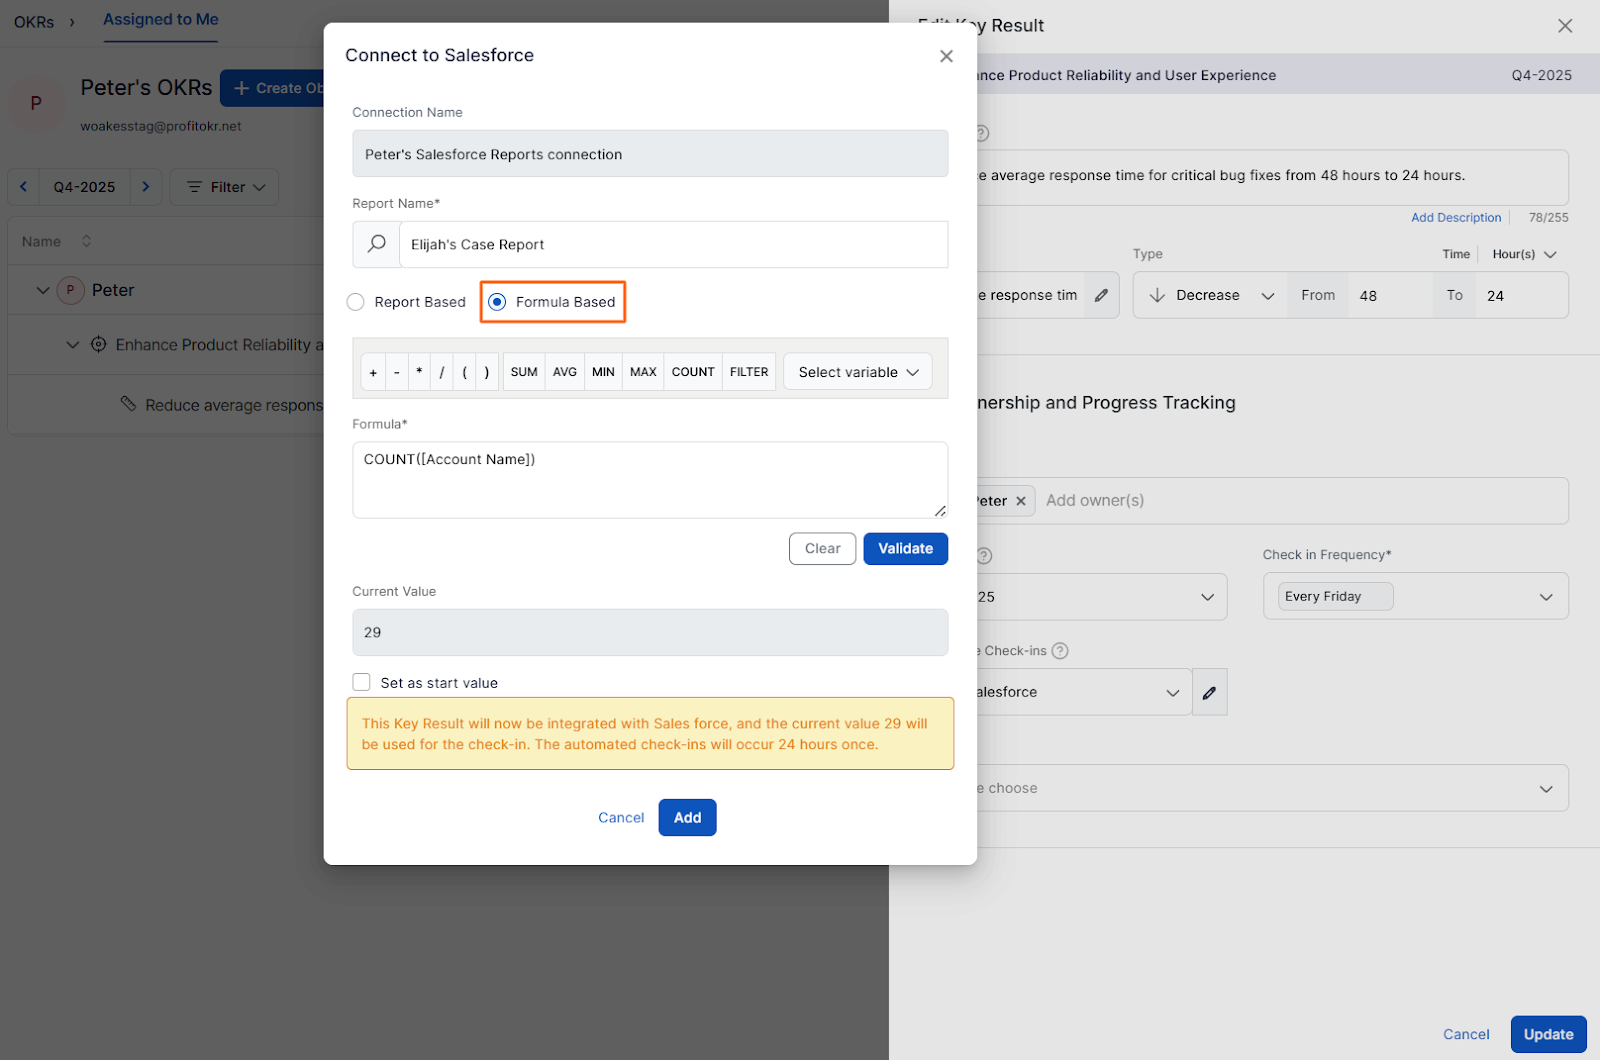
Task: Add the COUNT function
Action: (x=693, y=372)
